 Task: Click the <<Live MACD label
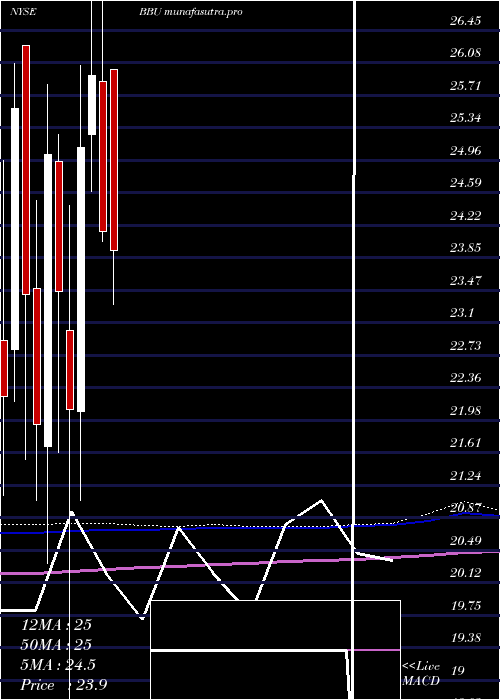421,674
